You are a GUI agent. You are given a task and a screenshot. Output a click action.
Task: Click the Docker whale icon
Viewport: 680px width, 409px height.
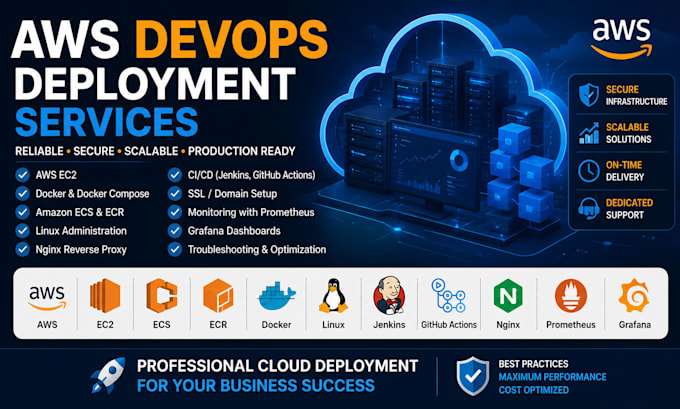(276, 296)
